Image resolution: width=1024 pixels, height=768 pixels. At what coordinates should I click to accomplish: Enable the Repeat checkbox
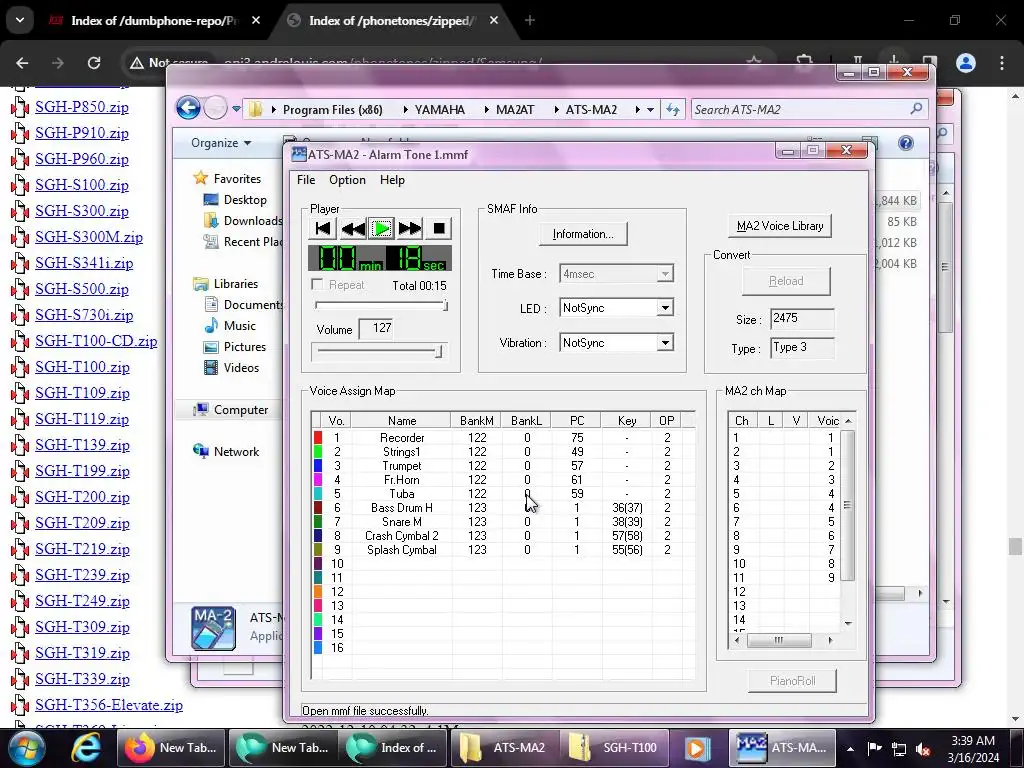(317, 284)
